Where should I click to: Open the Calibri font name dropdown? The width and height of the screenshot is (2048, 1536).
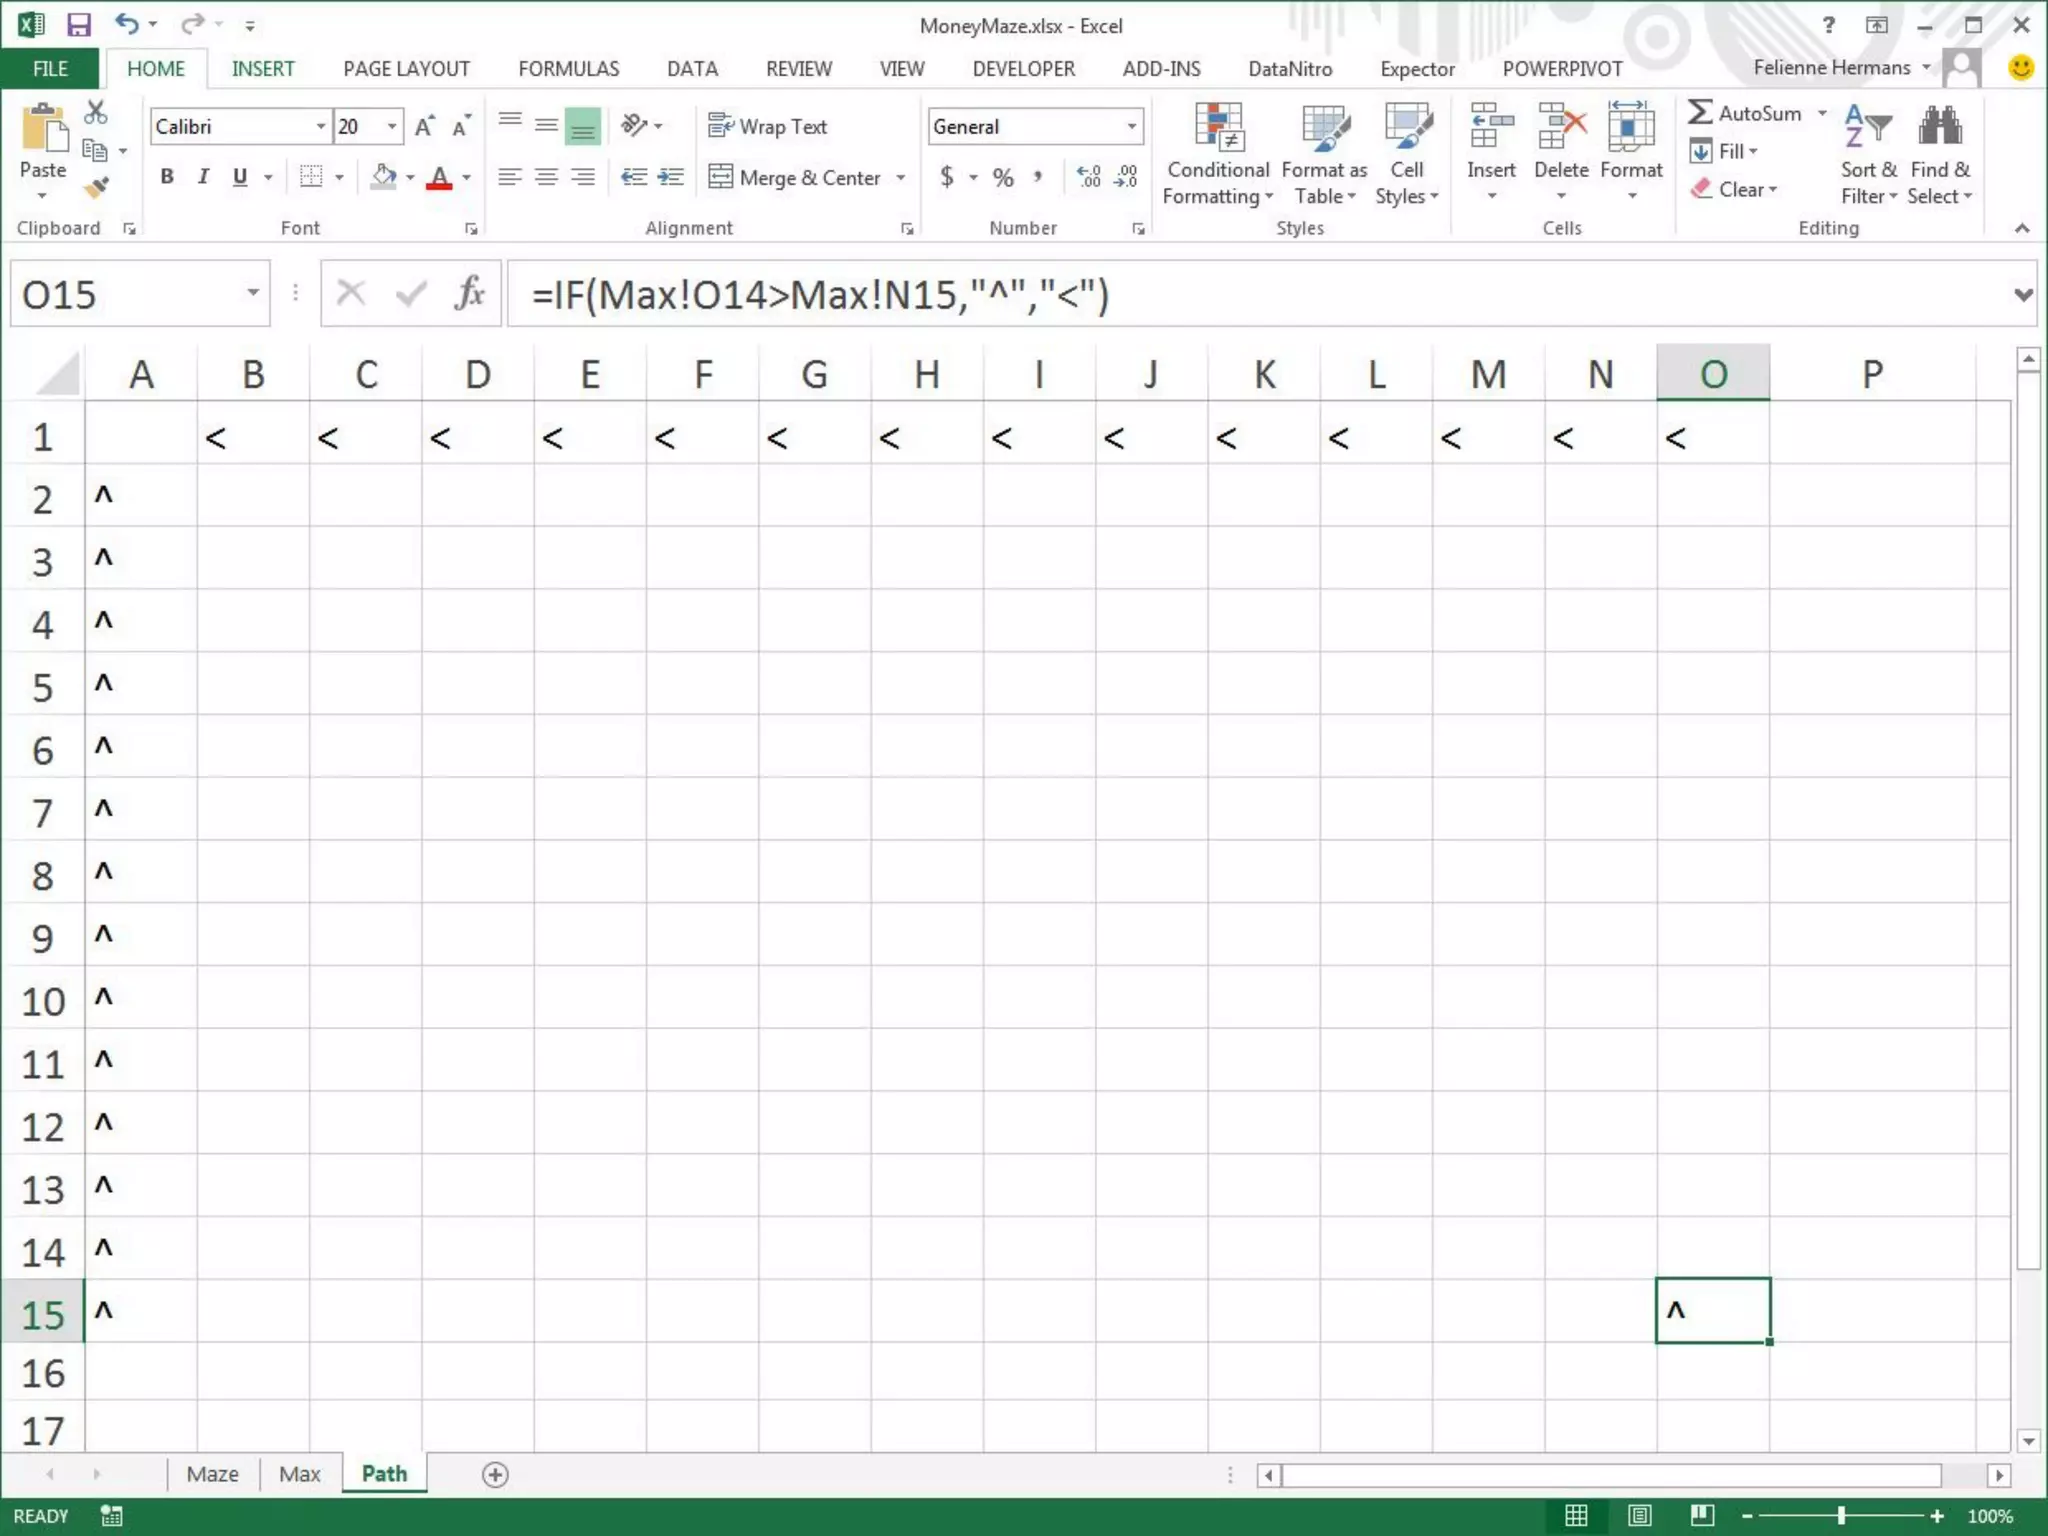[320, 127]
